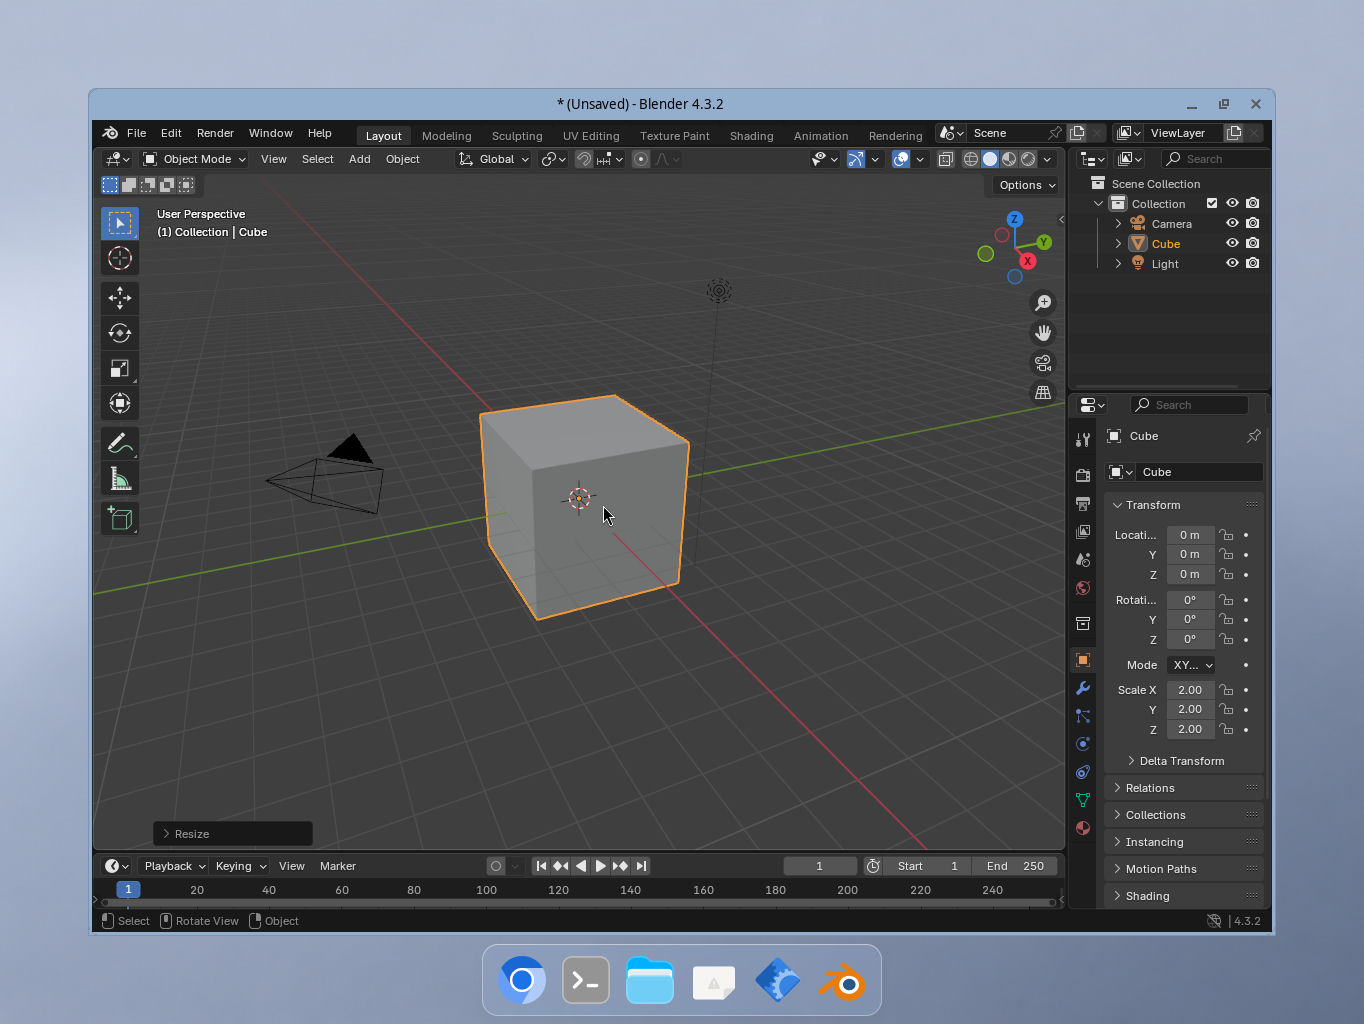Open the Global orientation dropdown
This screenshot has width=1364, height=1024.
[x=494, y=159]
